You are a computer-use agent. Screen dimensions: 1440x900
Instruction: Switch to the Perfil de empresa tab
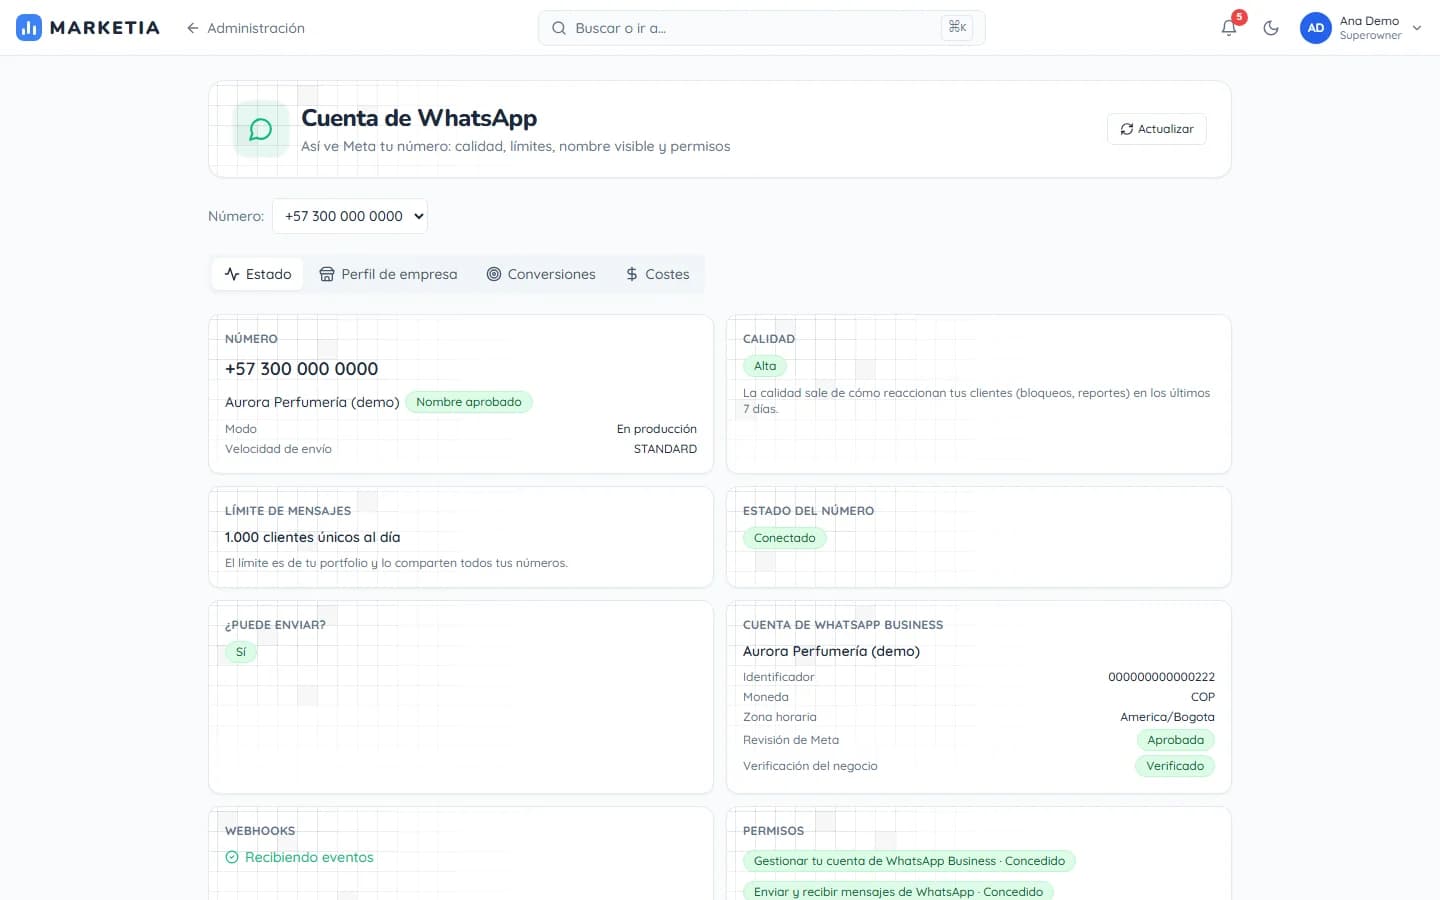pyautogui.click(x=388, y=274)
